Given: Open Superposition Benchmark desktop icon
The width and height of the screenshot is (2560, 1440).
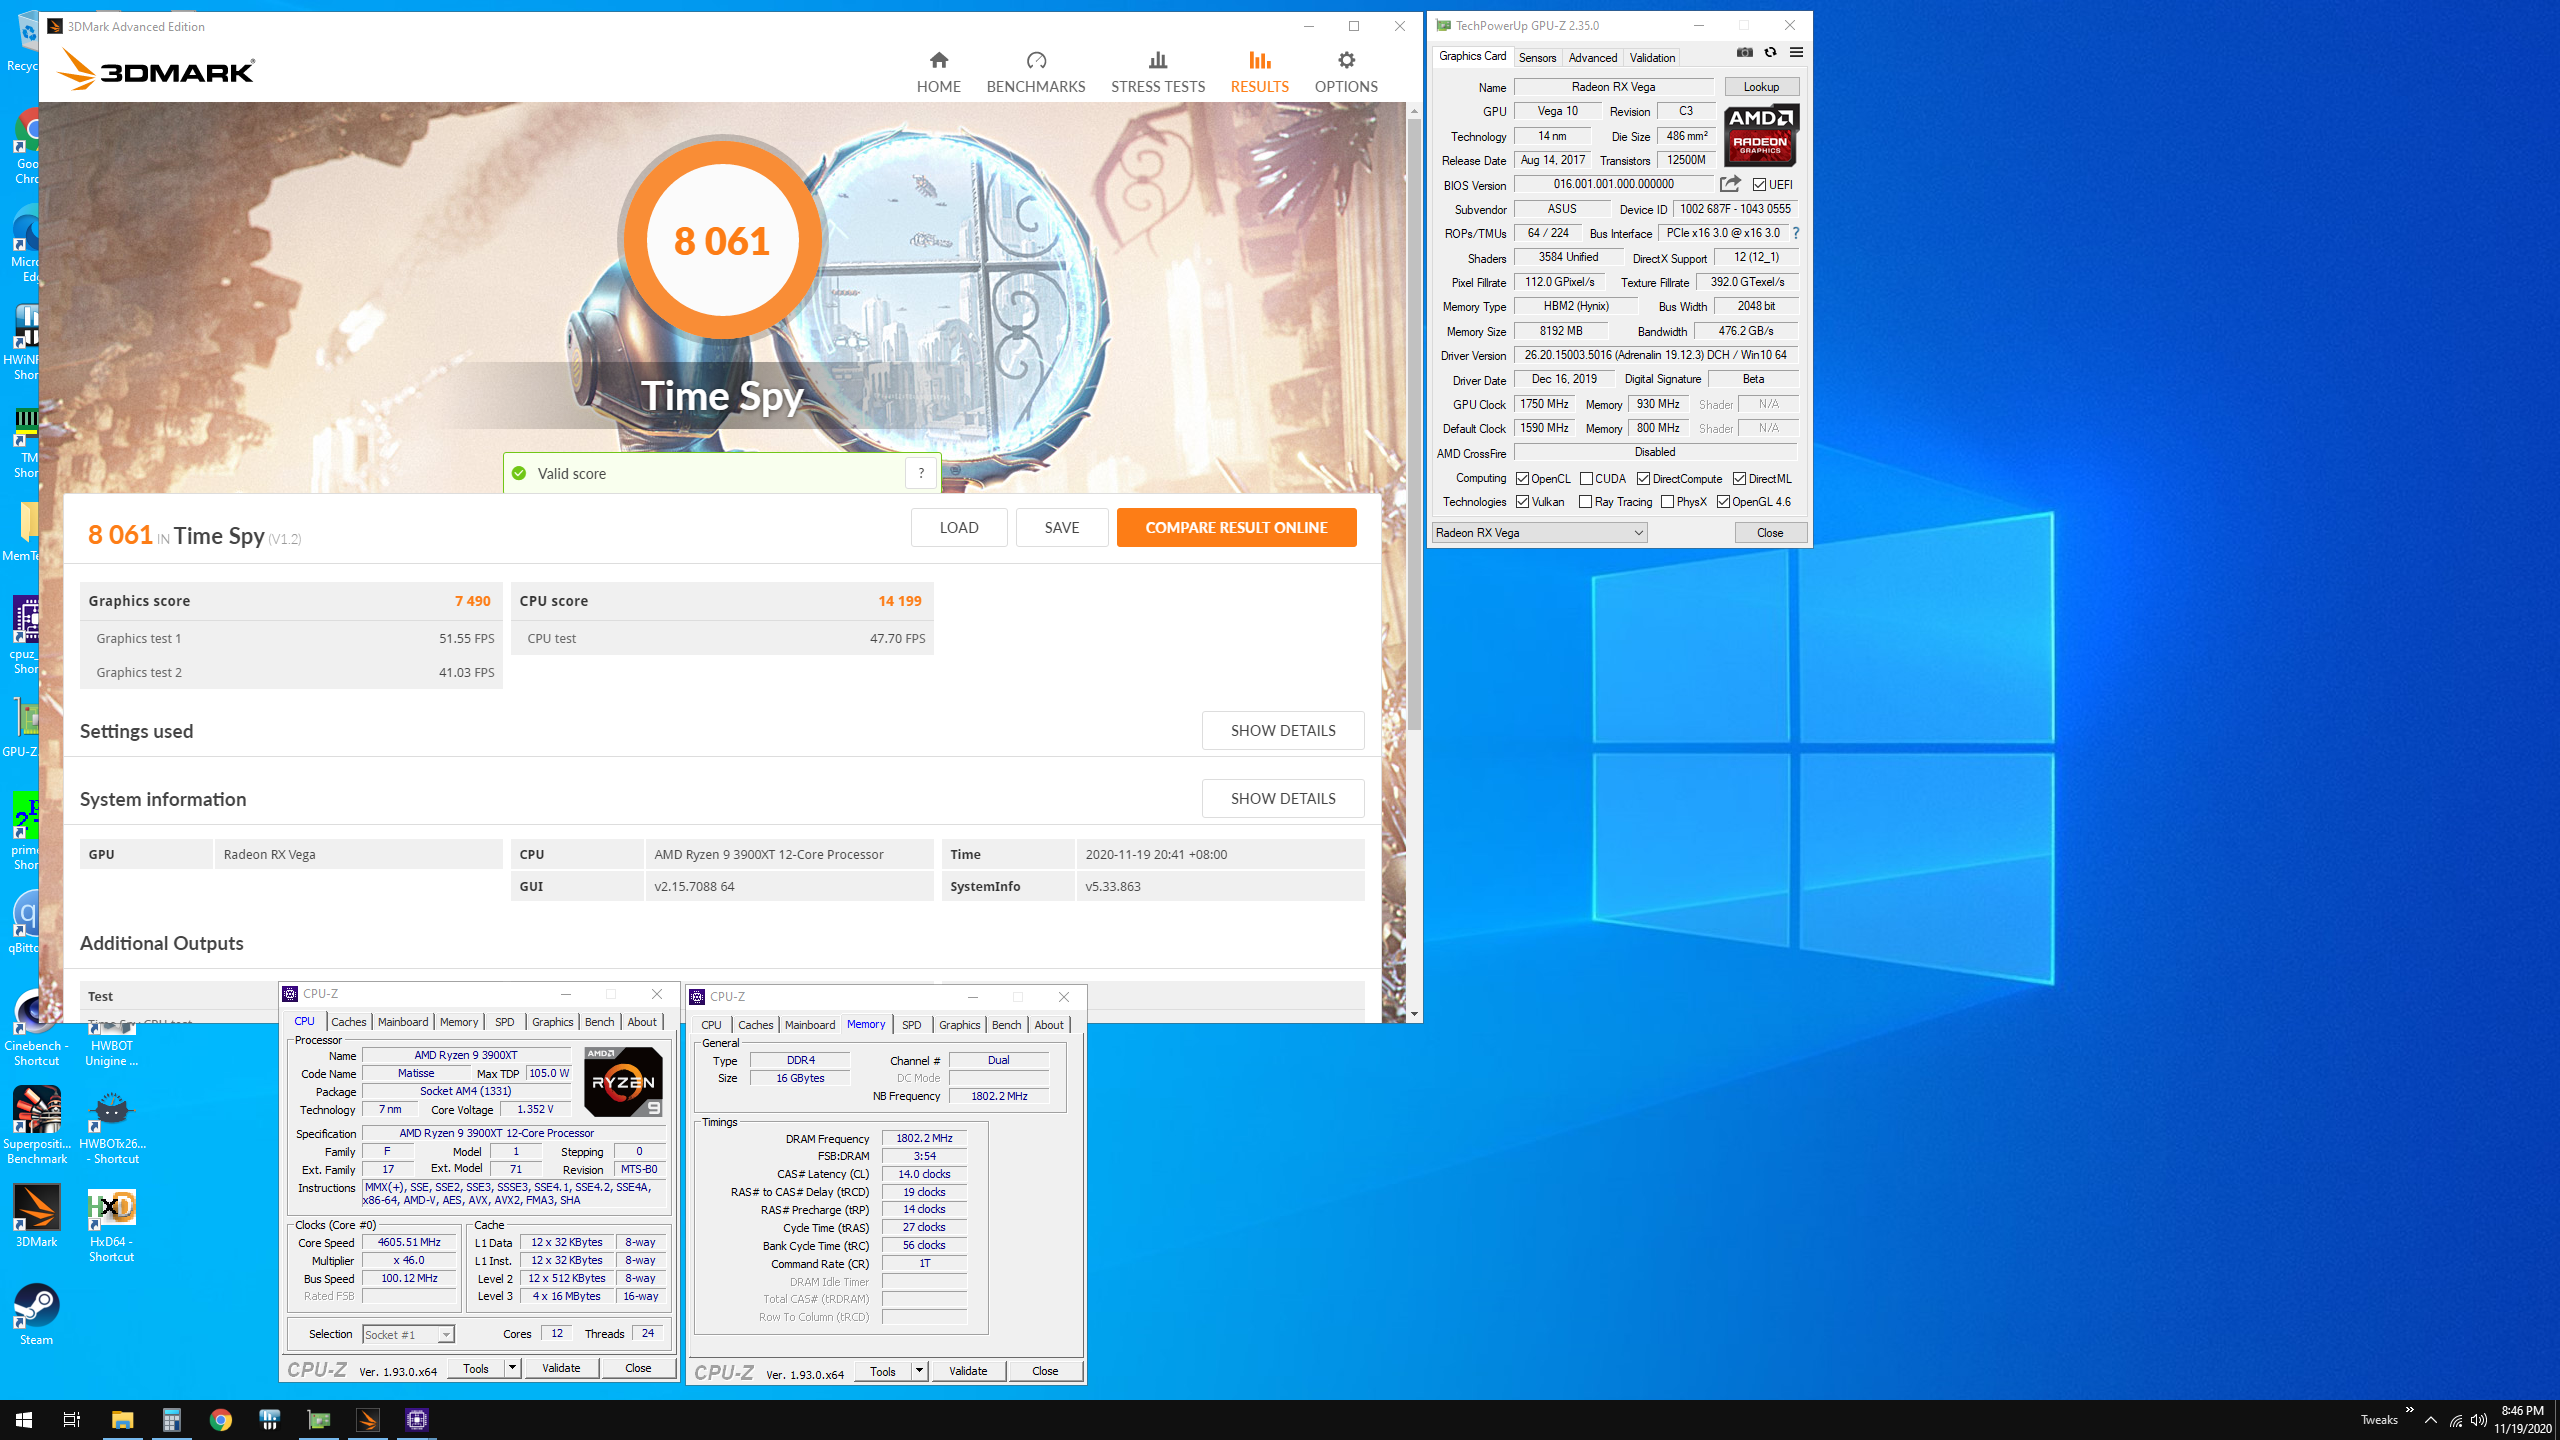Looking at the screenshot, I should pos(37,1126).
